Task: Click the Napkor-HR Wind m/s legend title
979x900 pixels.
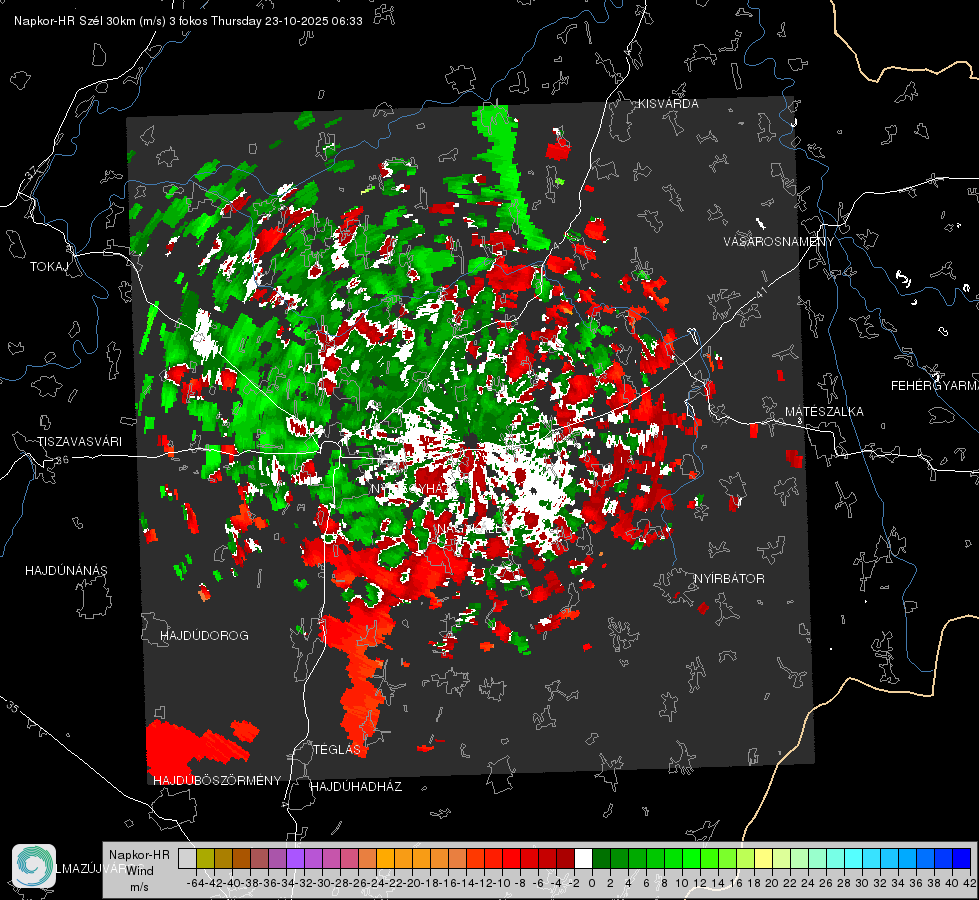Action: pos(139,871)
